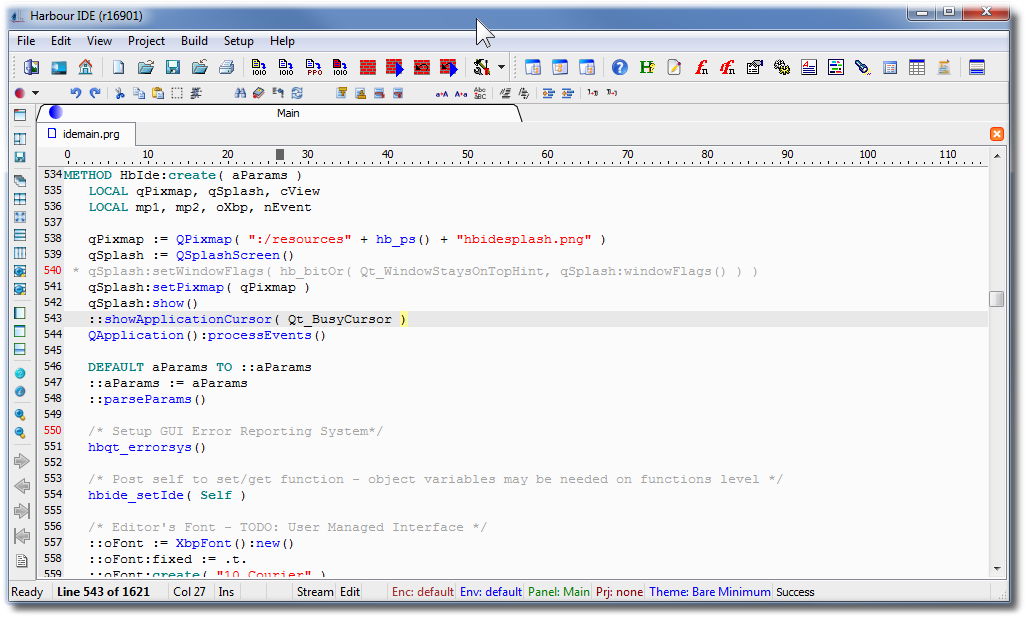Click the printer icon
This screenshot has height=619, width=1030.
click(x=227, y=68)
